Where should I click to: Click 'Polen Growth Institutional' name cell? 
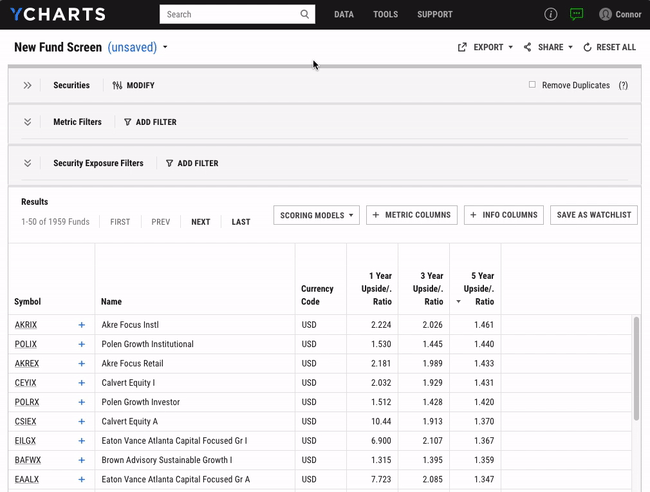pos(148,344)
